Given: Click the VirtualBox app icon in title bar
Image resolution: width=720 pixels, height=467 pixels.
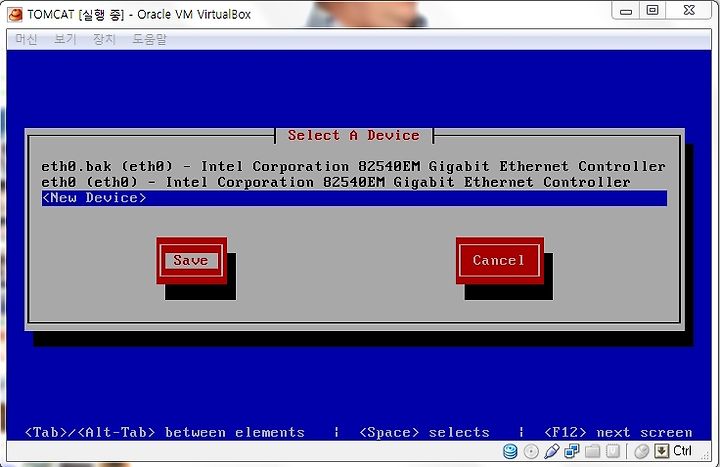Looking at the screenshot, I should (15, 14).
